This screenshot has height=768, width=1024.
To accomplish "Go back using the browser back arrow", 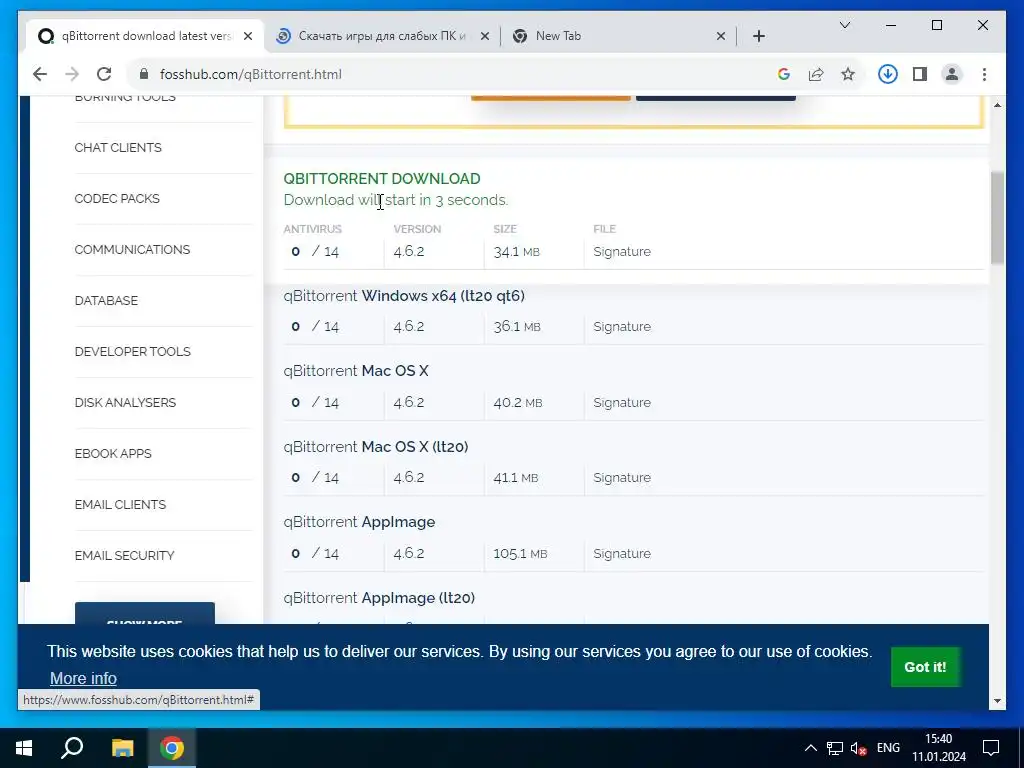I will point(40,74).
